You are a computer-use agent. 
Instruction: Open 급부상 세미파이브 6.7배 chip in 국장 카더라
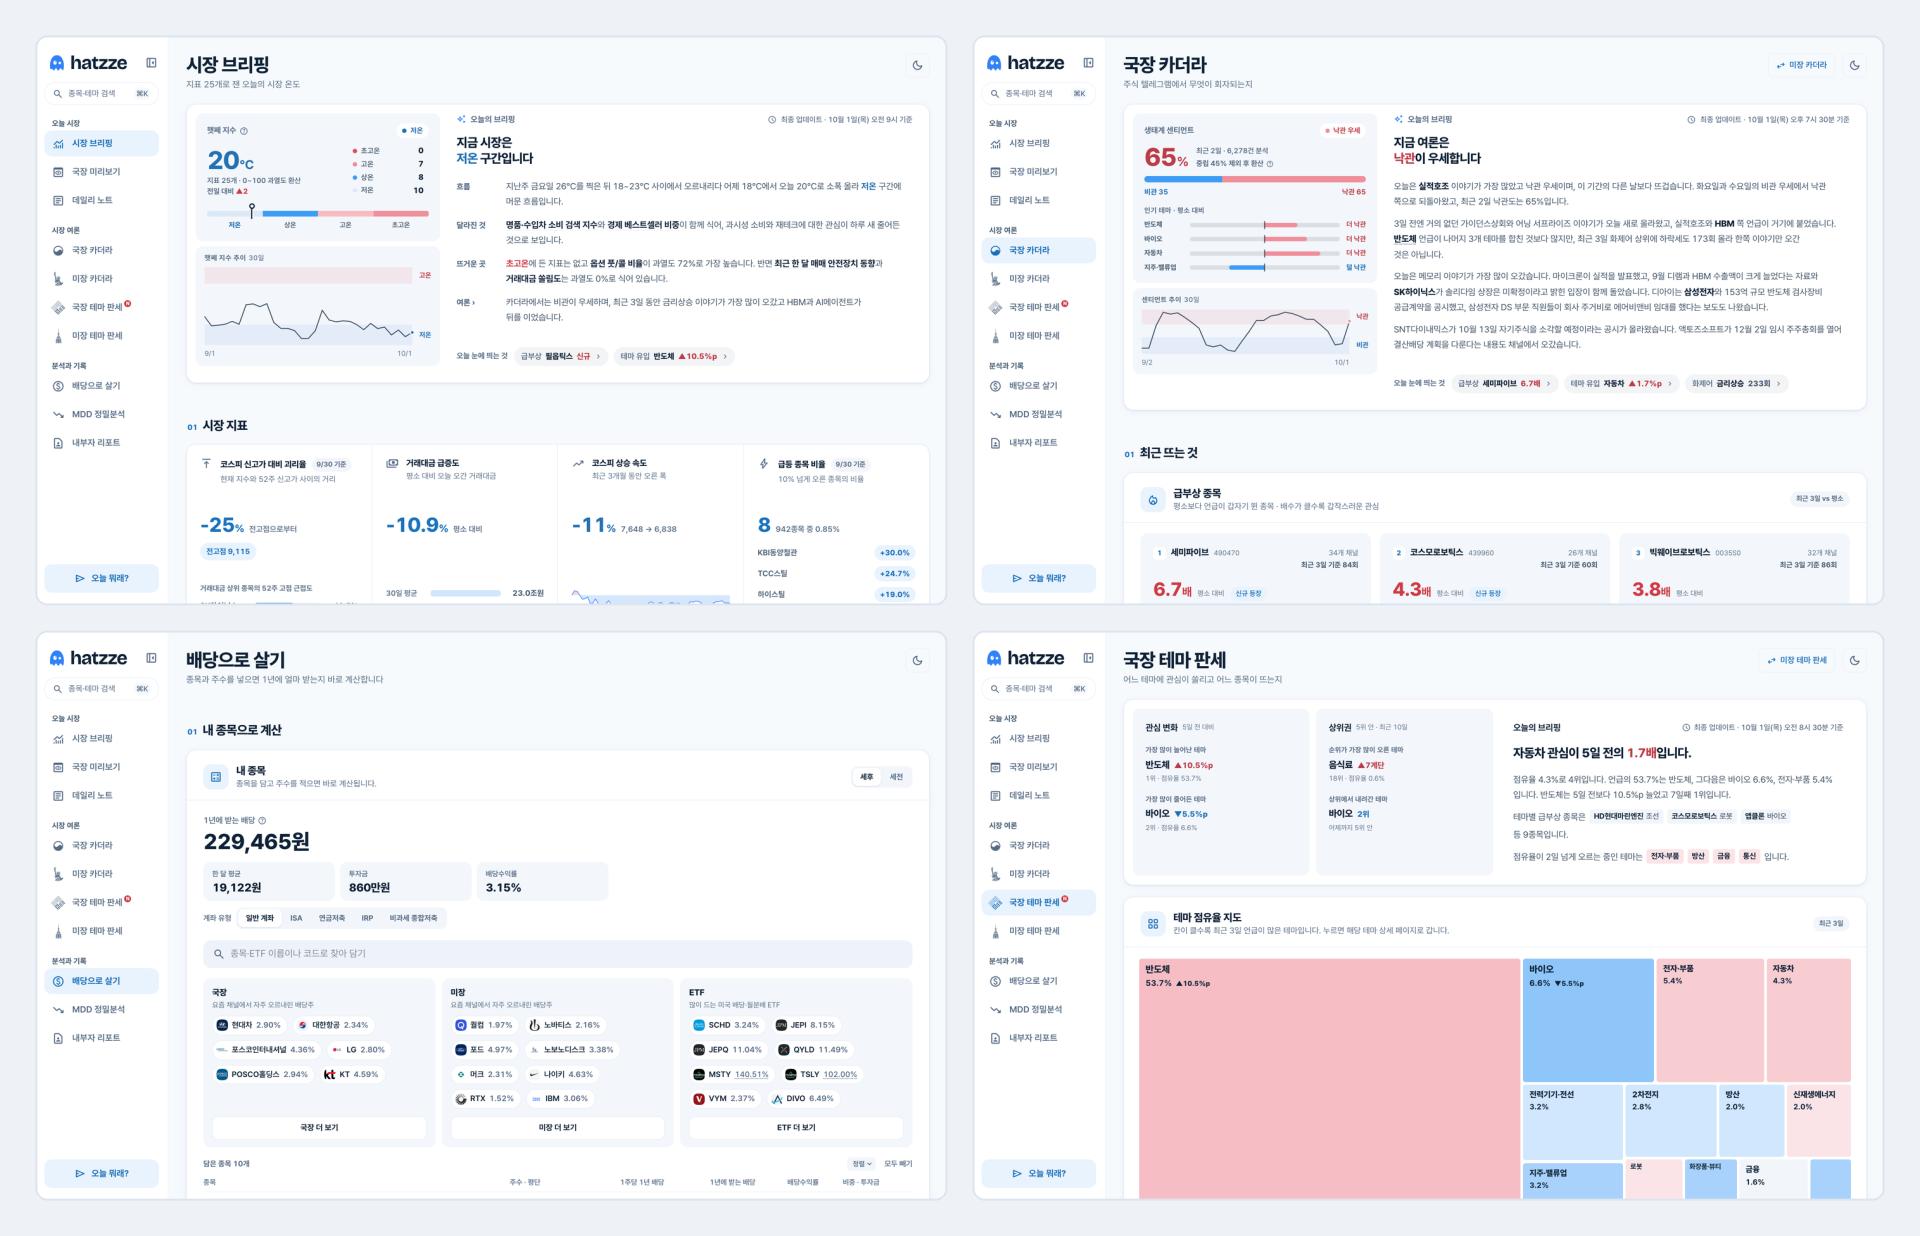[x=1504, y=383]
